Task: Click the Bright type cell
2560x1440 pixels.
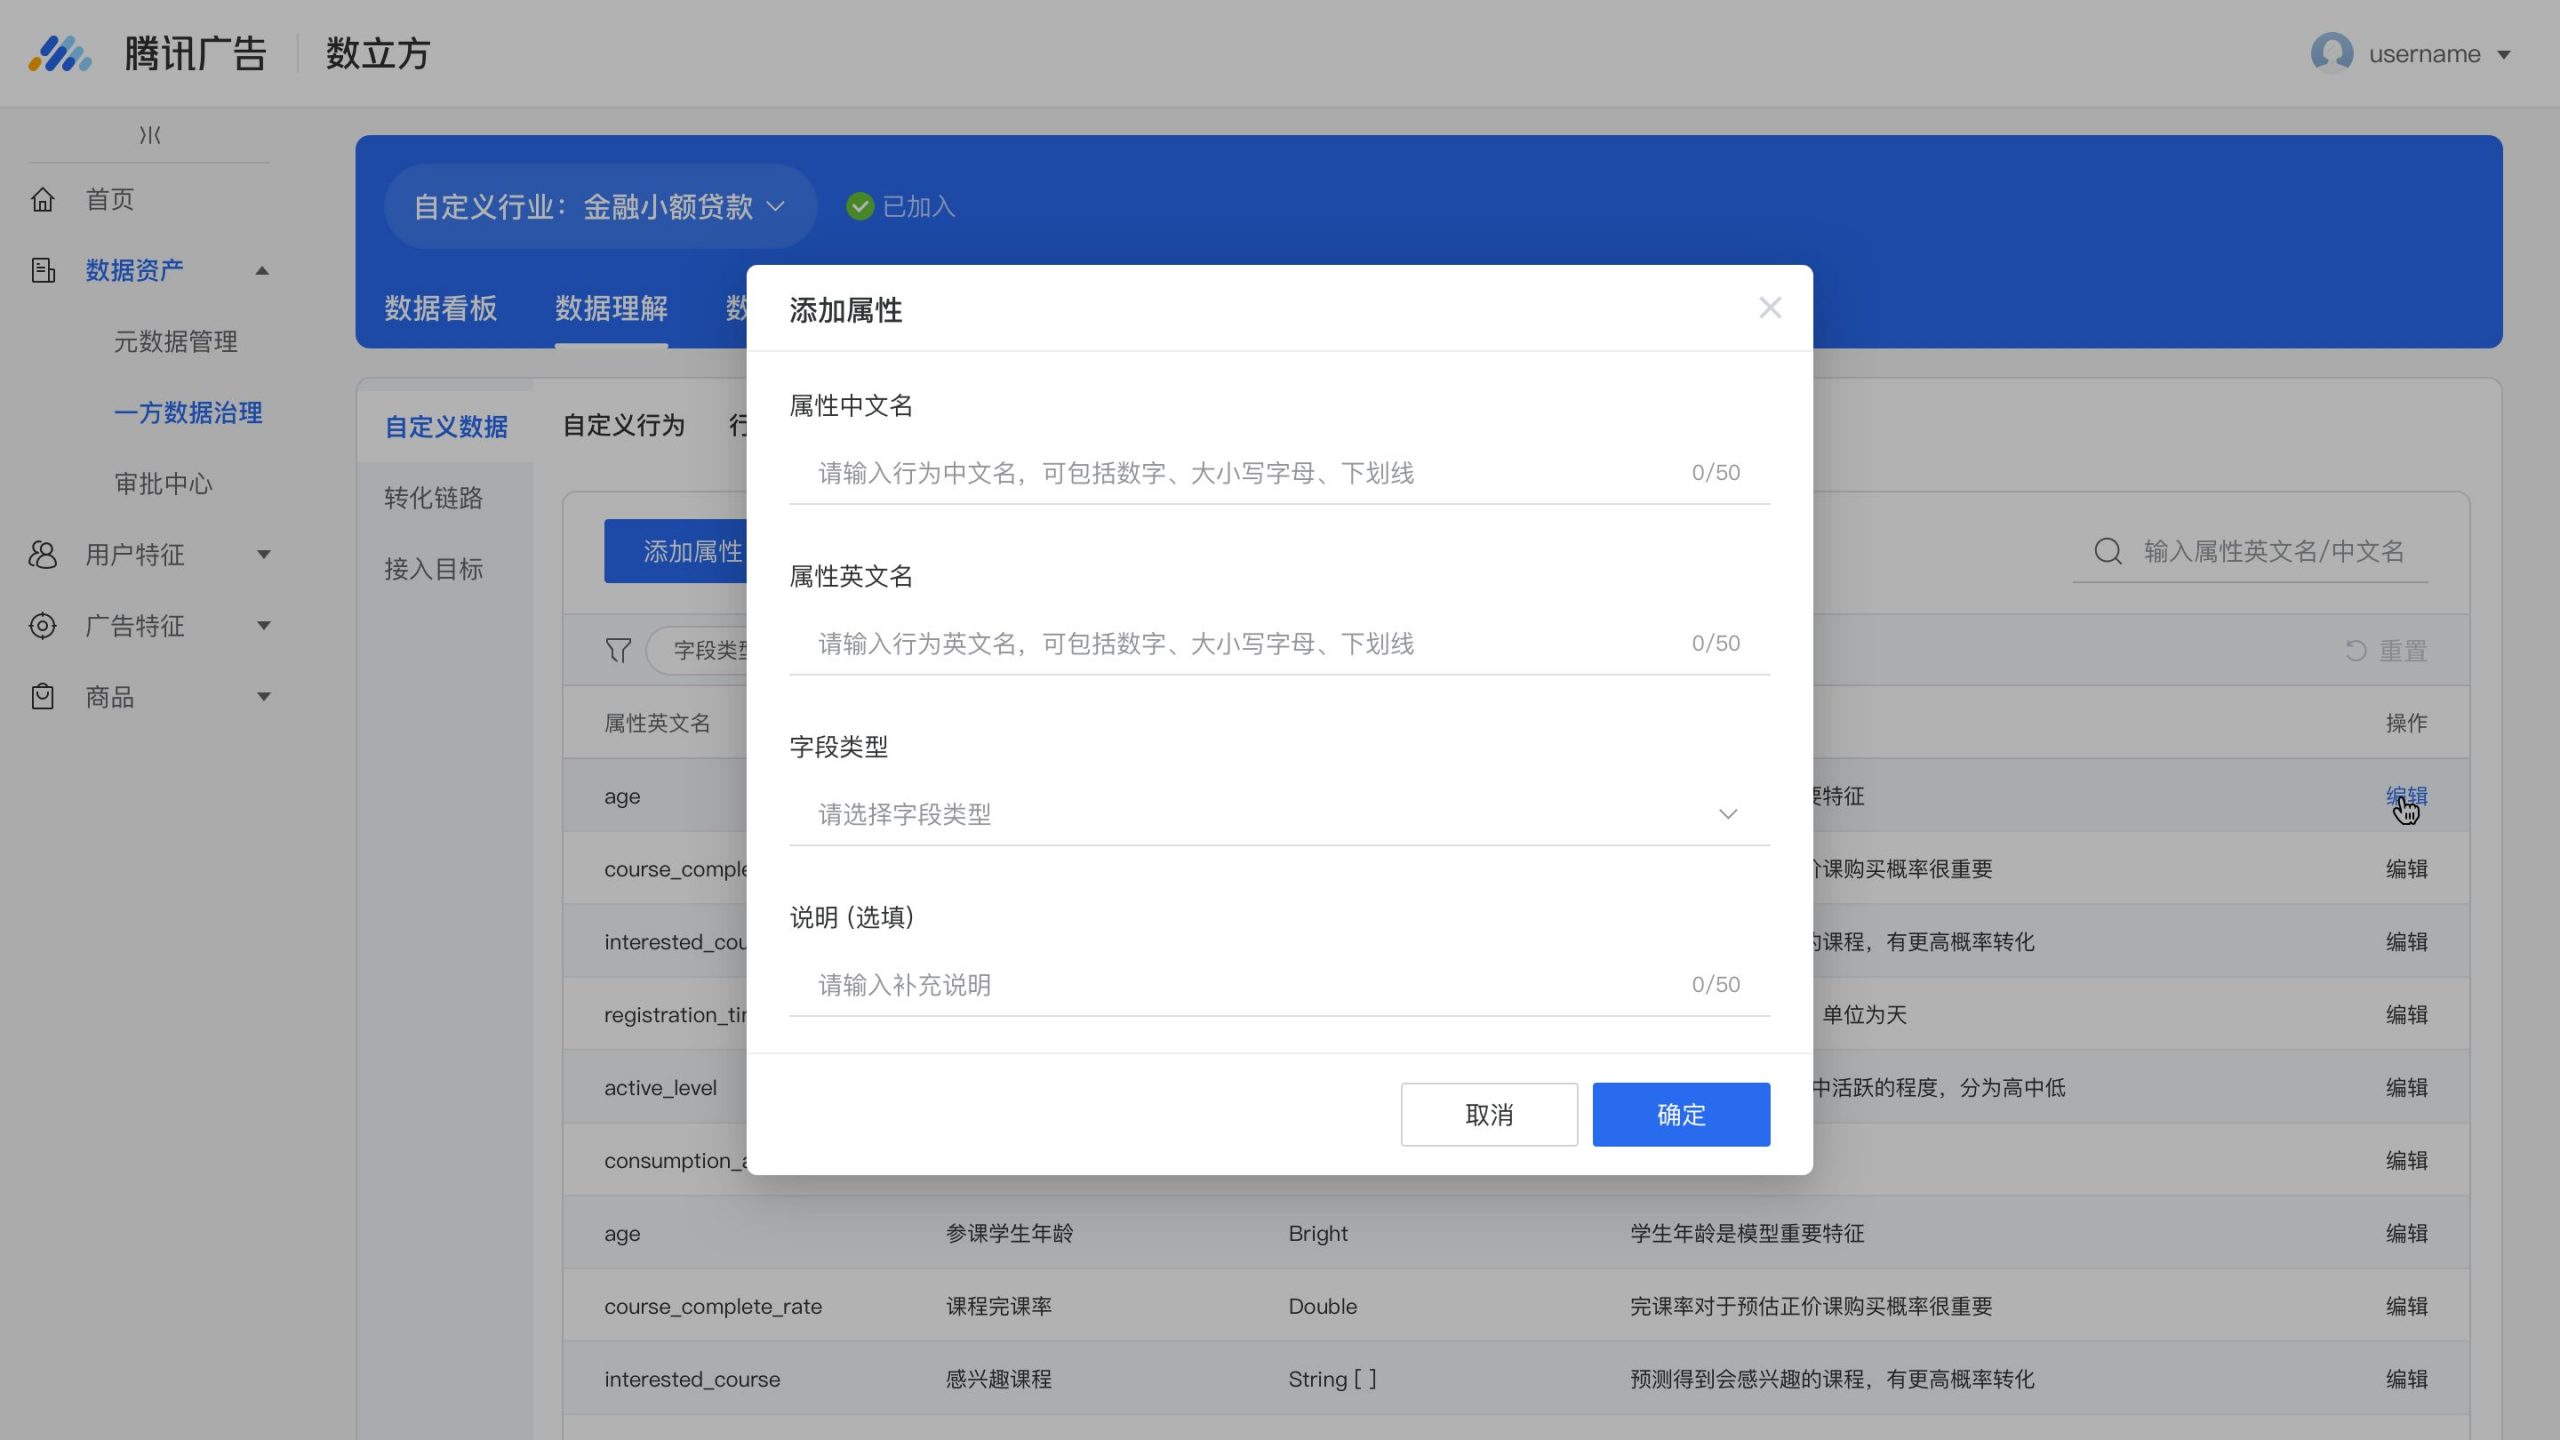Action: [1317, 1233]
